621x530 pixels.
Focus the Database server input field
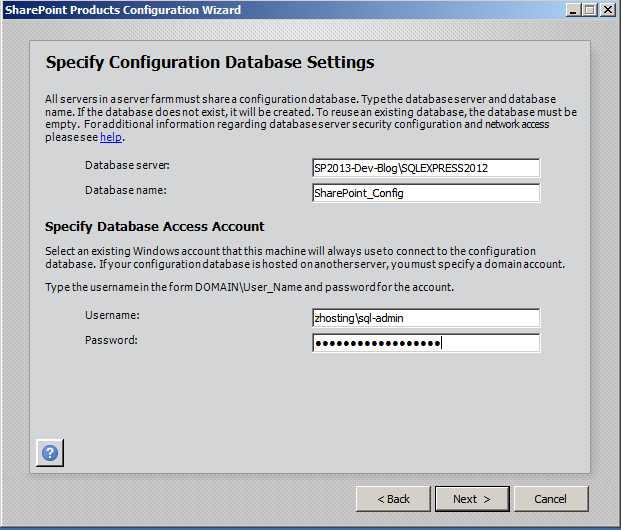click(426, 168)
